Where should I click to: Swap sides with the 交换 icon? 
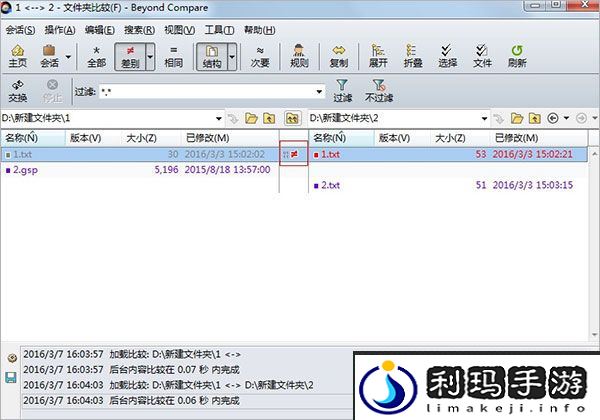point(18,91)
